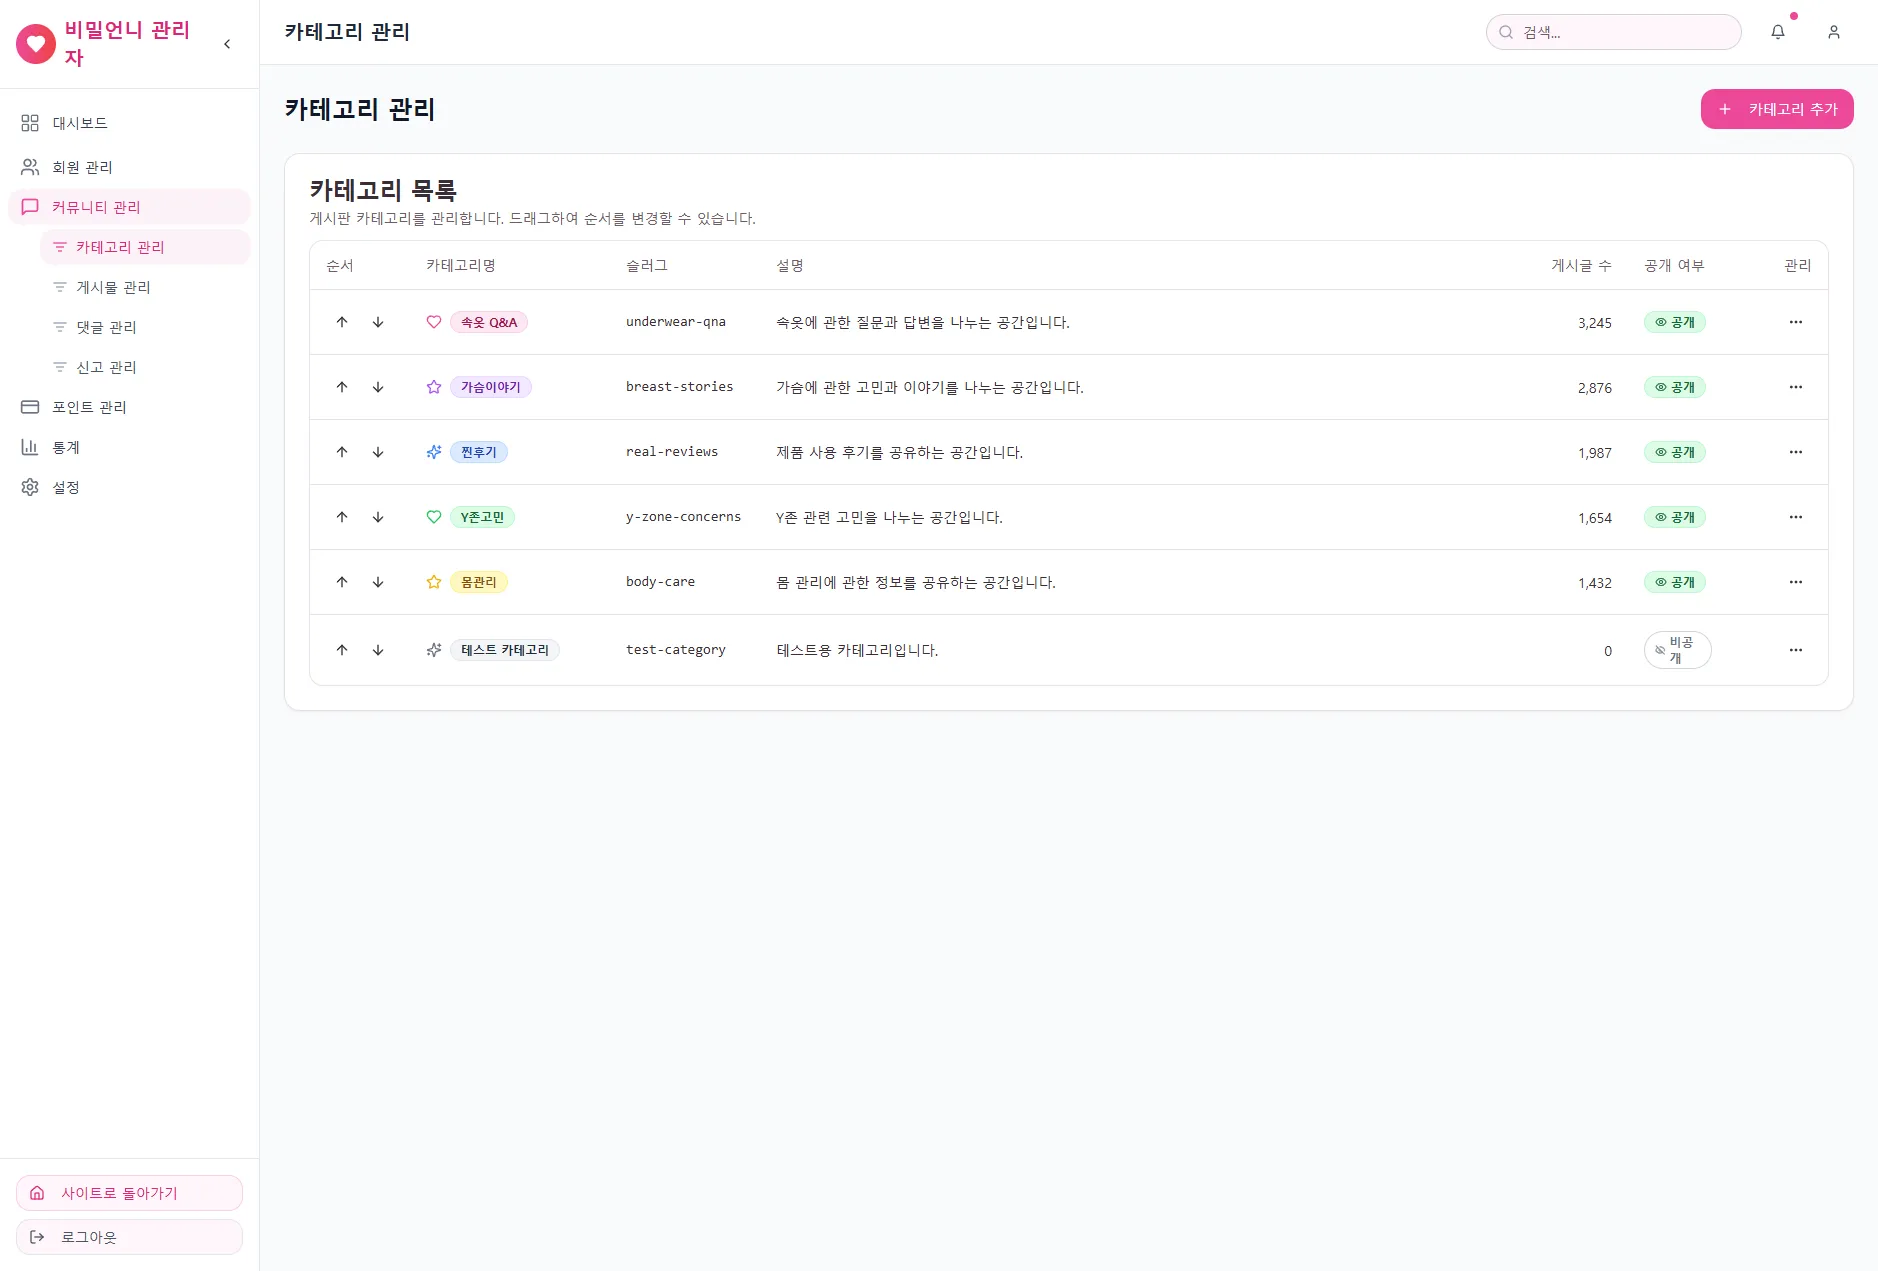Move Y존고민 row up

pyautogui.click(x=342, y=517)
